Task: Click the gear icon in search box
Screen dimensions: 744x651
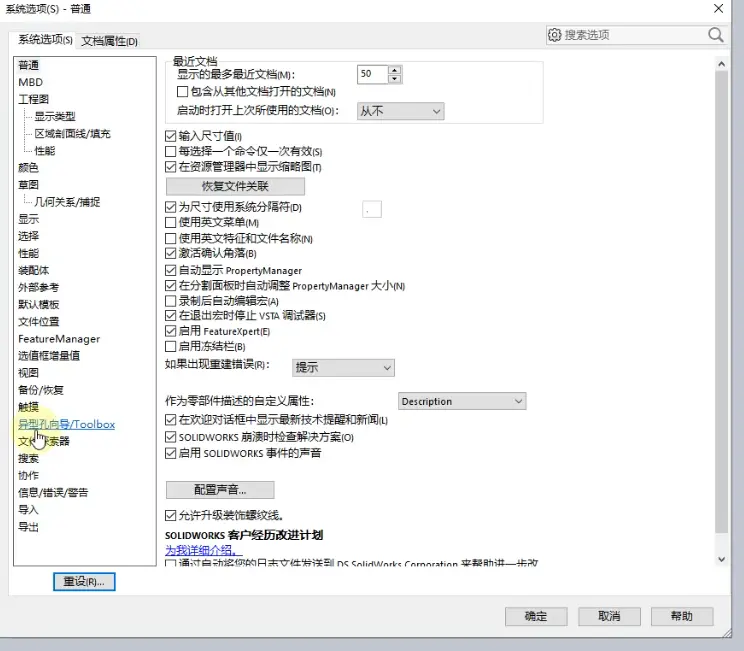Action: 554,35
